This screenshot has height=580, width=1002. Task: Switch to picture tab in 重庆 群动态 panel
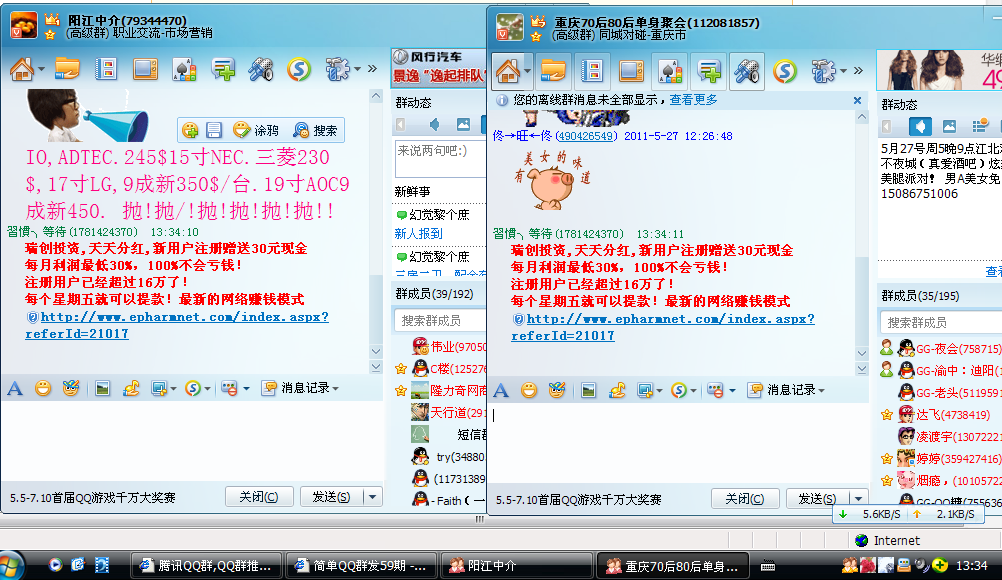point(950,126)
